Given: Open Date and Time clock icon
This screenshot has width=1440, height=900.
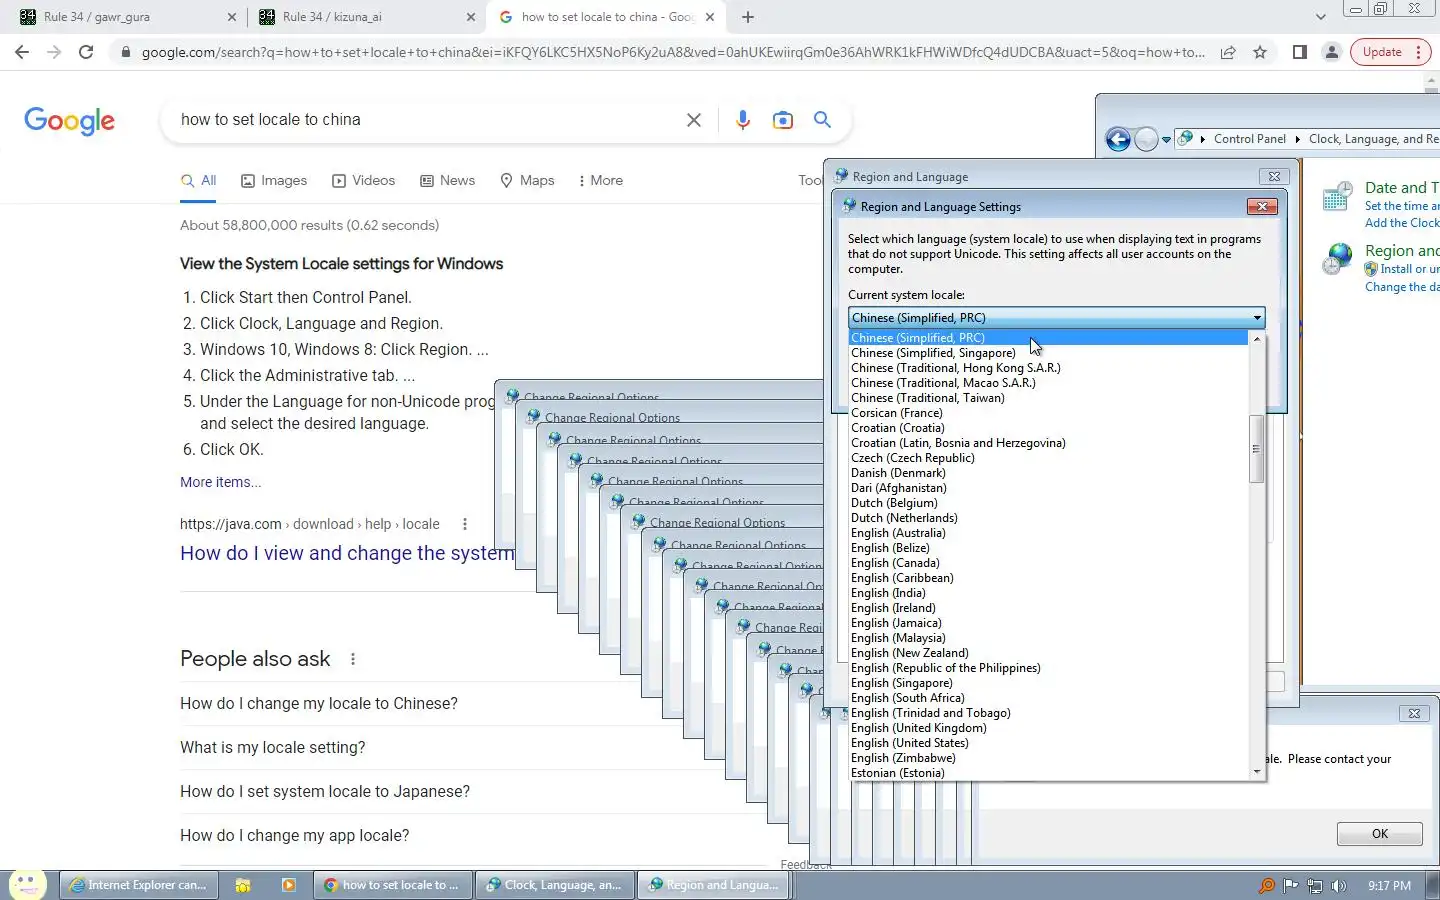Looking at the screenshot, I should pyautogui.click(x=1337, y=197).
